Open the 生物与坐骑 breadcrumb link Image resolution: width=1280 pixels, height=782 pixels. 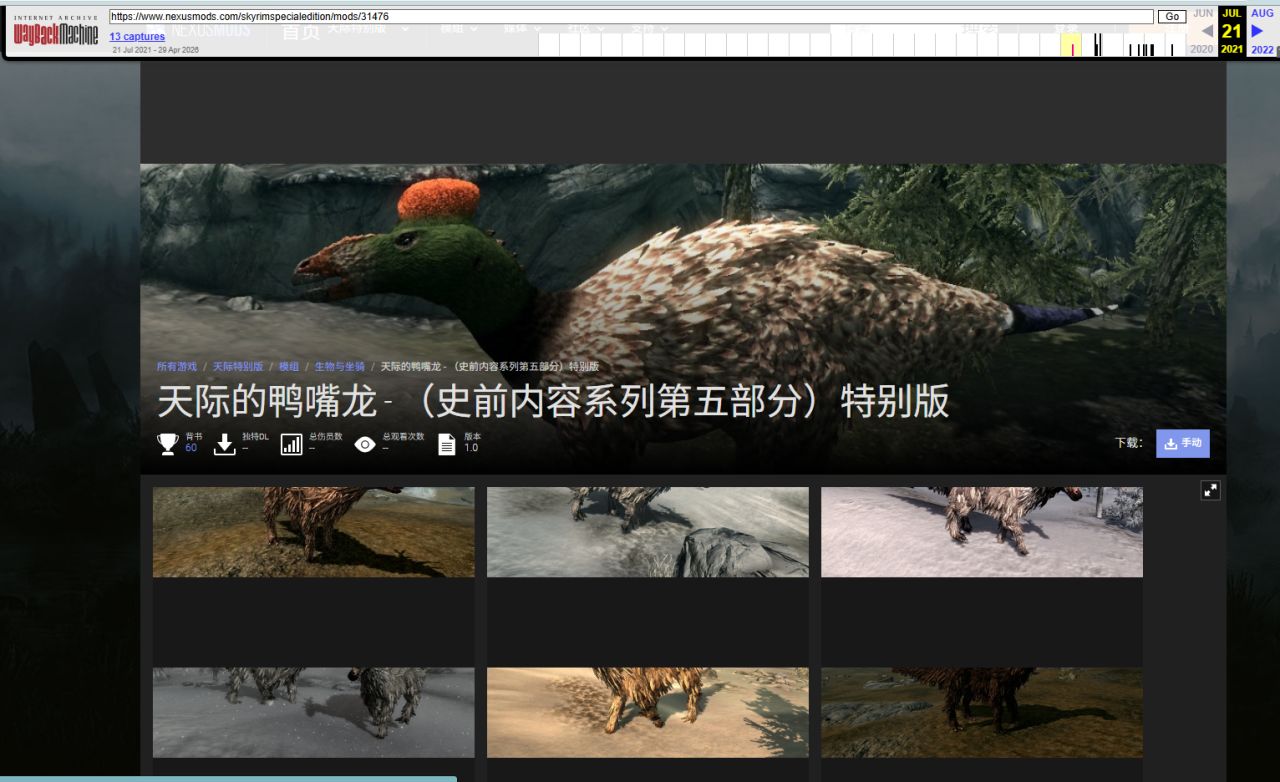coord(340,367)
